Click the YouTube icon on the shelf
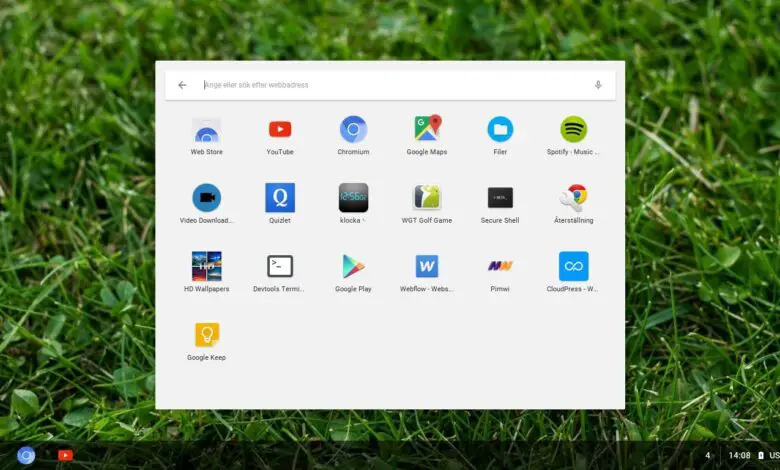 tap(65, 455)
